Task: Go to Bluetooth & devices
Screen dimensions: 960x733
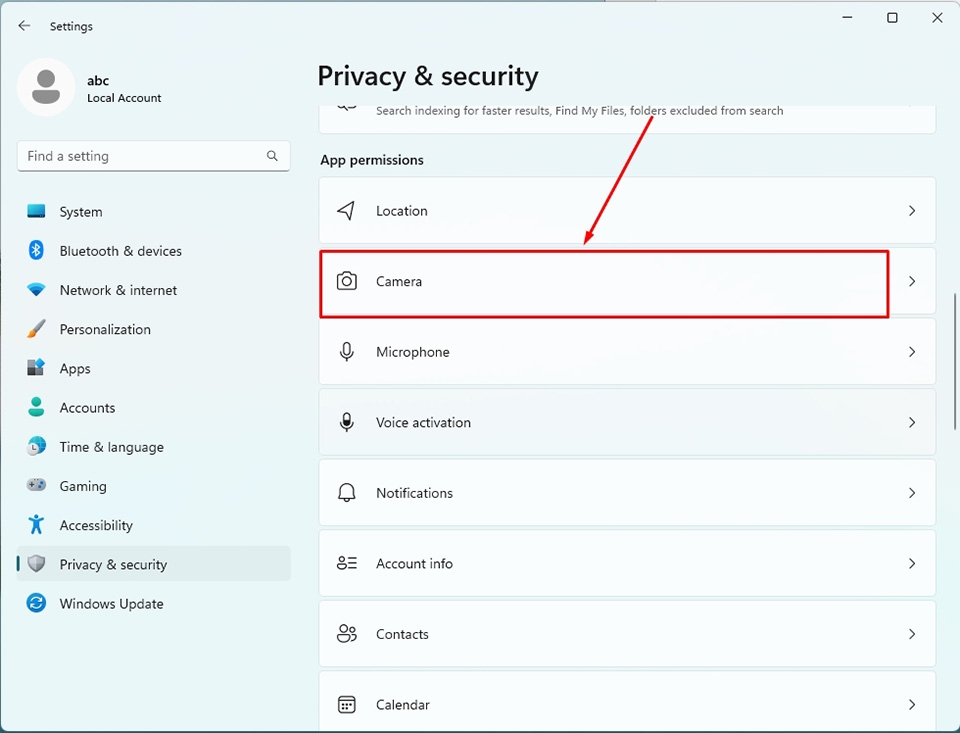Action: [153, 250]
